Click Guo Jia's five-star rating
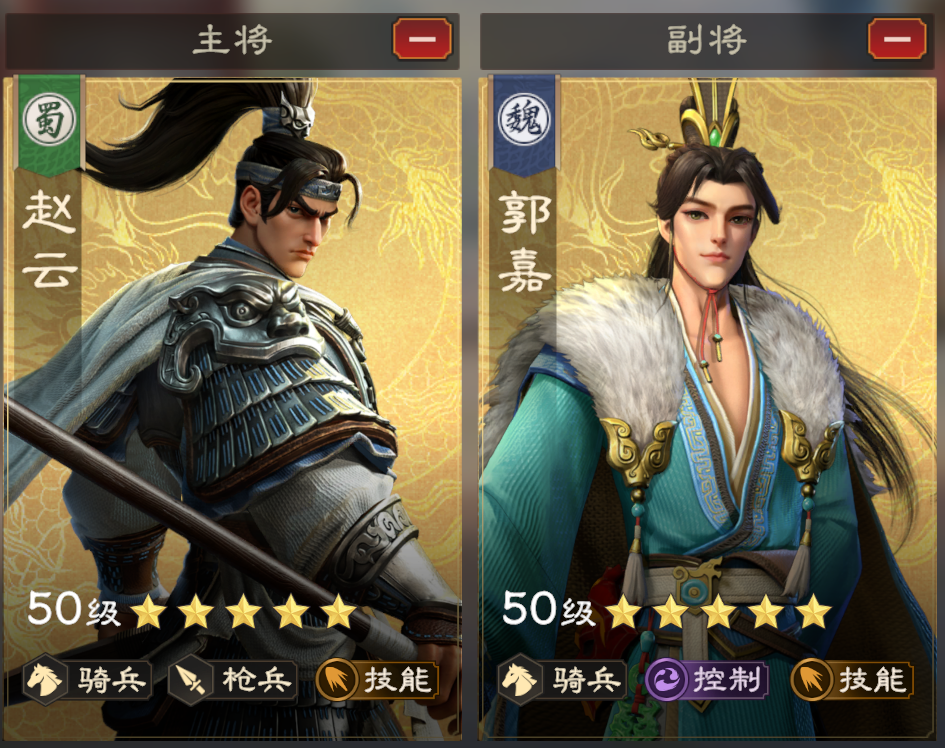 [x=718, y=612]
